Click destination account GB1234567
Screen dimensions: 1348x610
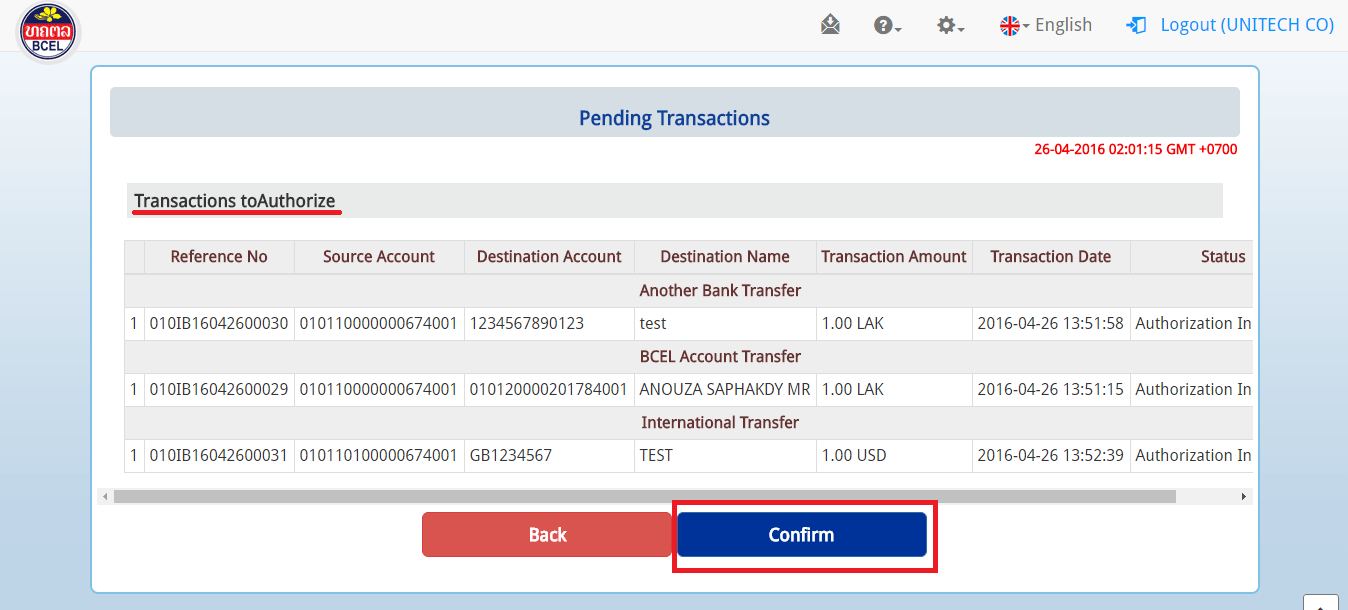click(511, 456)
